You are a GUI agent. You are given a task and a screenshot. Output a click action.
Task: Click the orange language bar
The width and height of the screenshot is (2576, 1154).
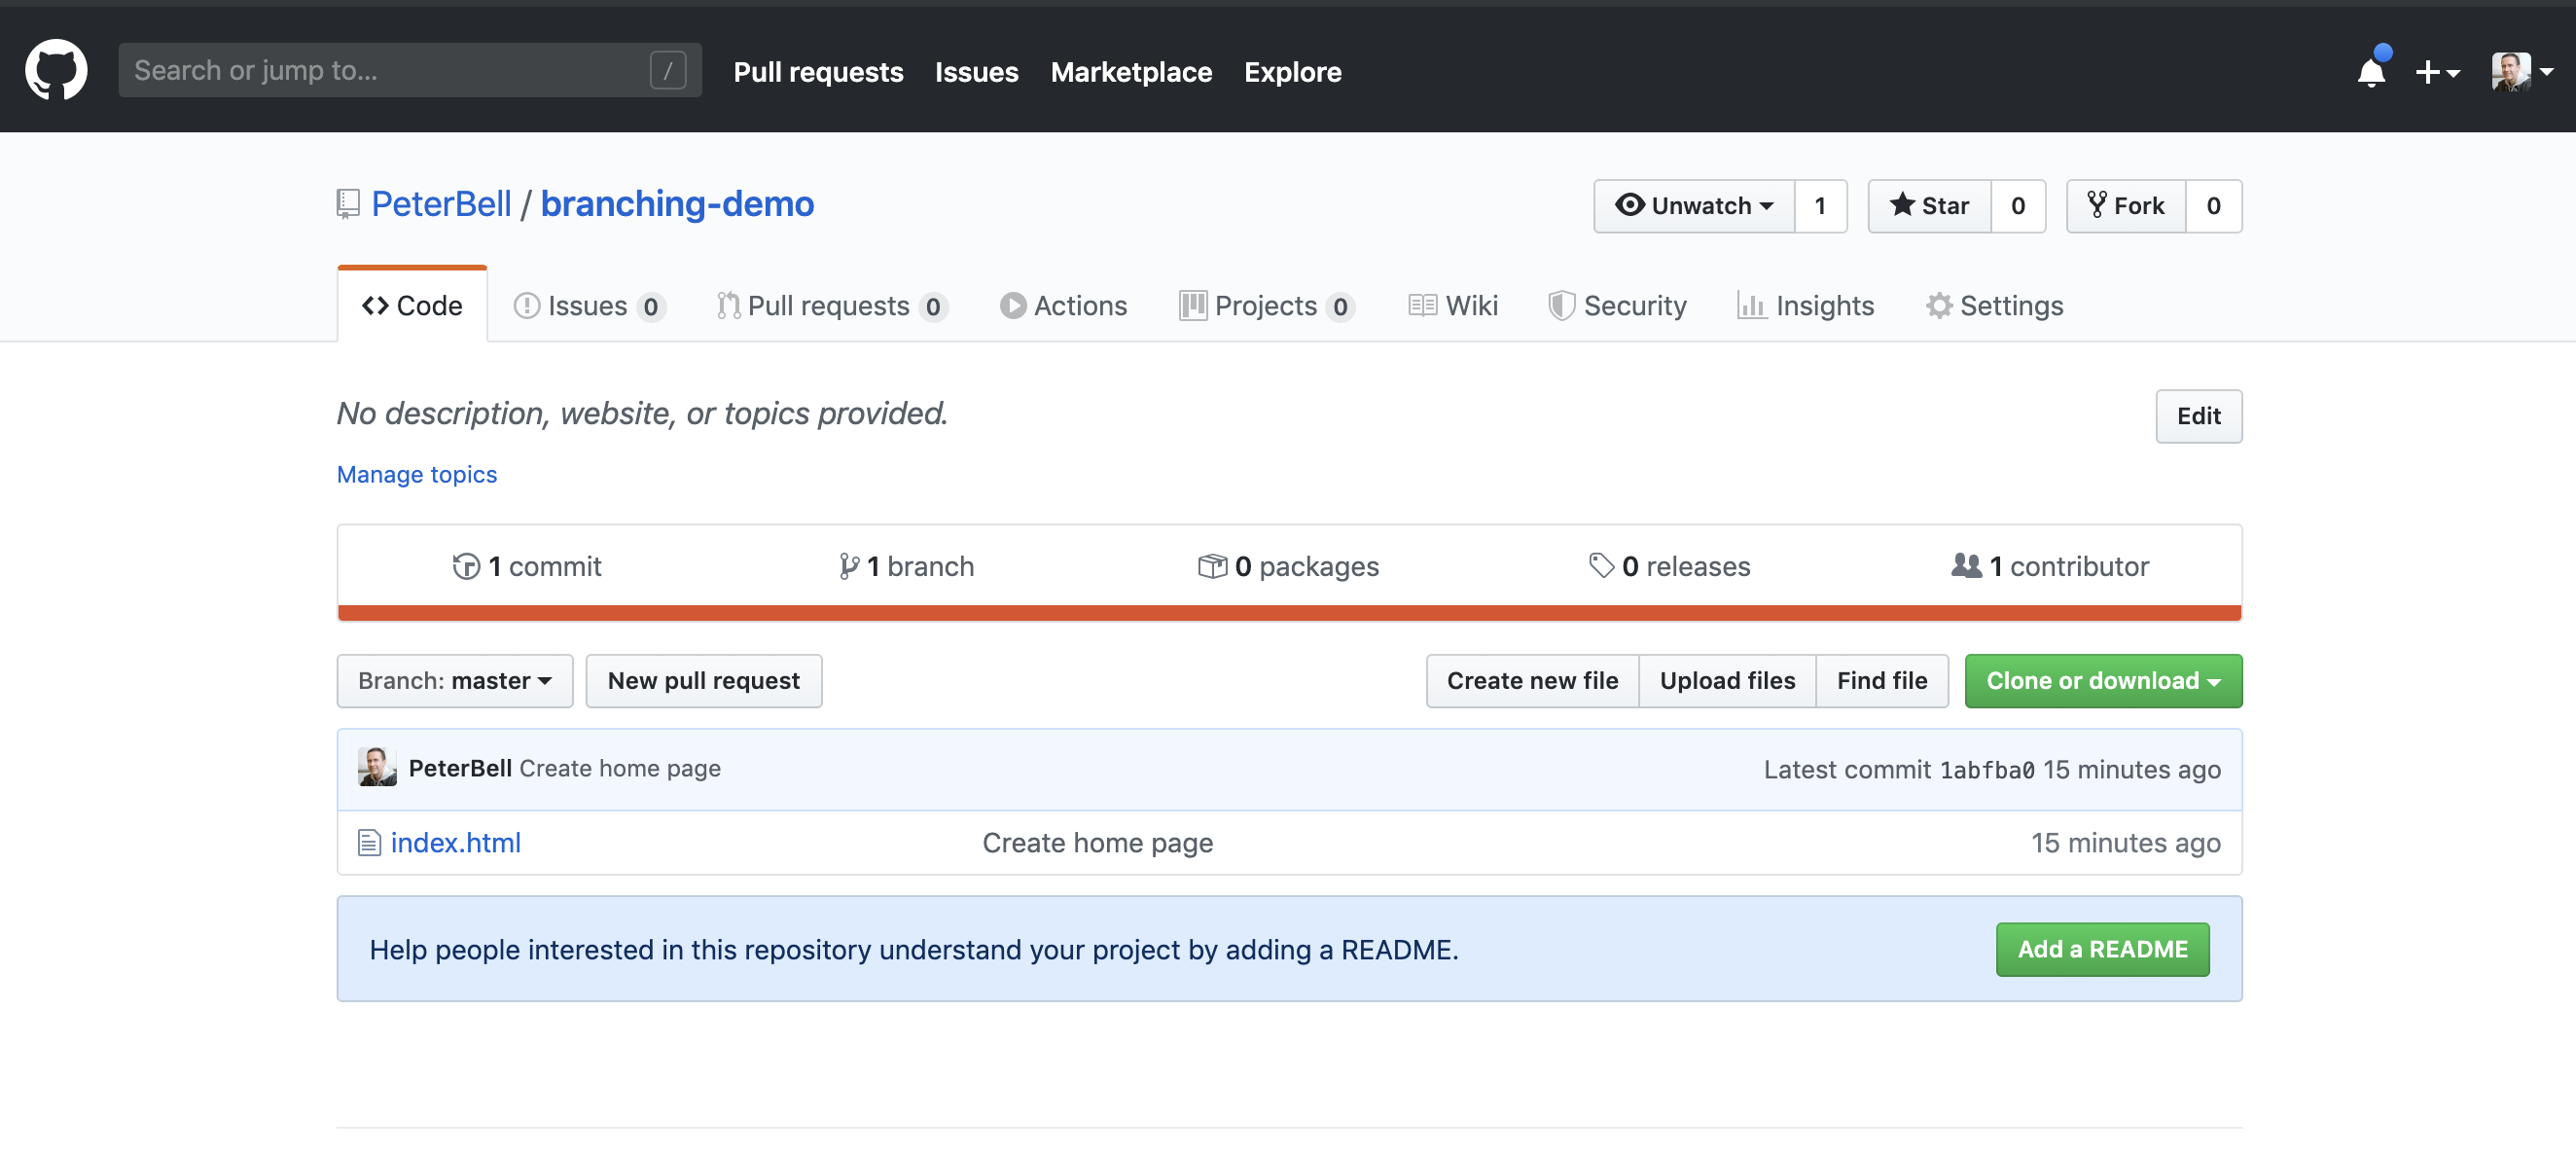[1289, 613]
